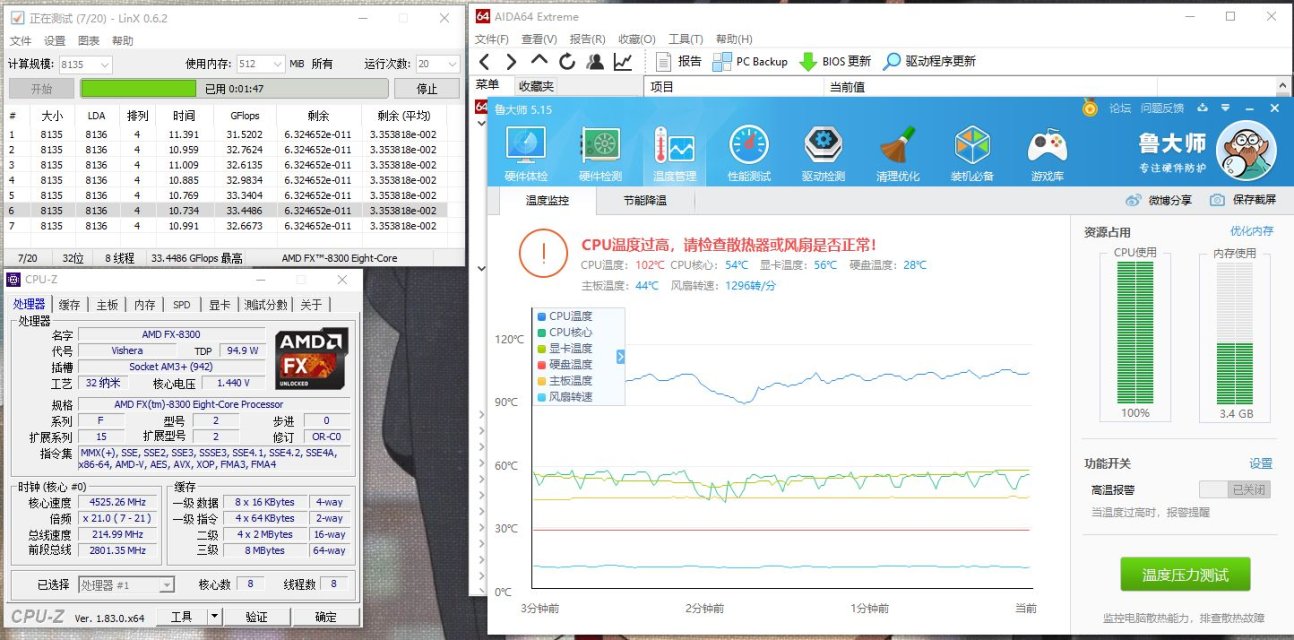Screen dimensions: 1294x640
Task: Click CPU-Z 确定 button
Action: tap(326, 616)
